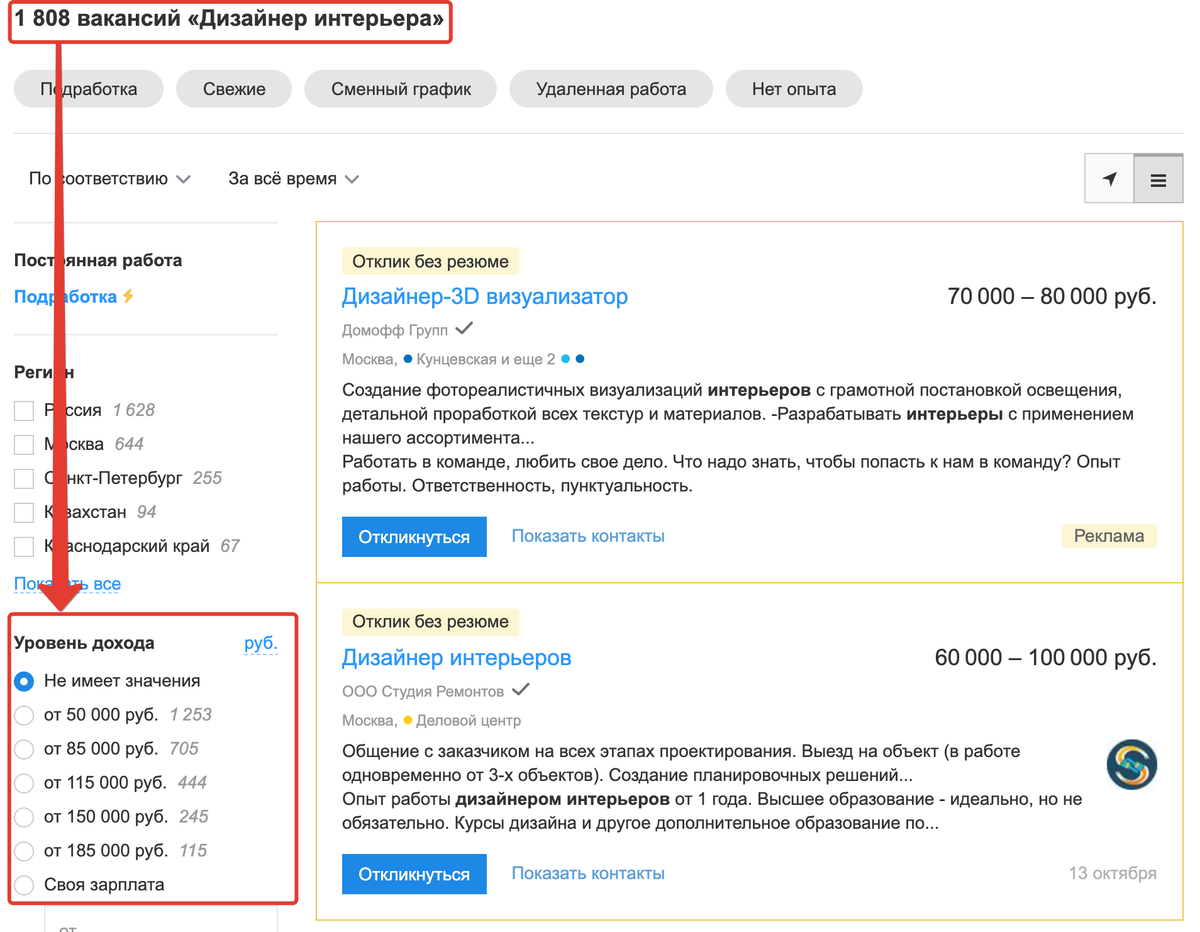Click verified checkmark next to Домофф Групп
The image size is (1200, 932).
click(464, 329)
